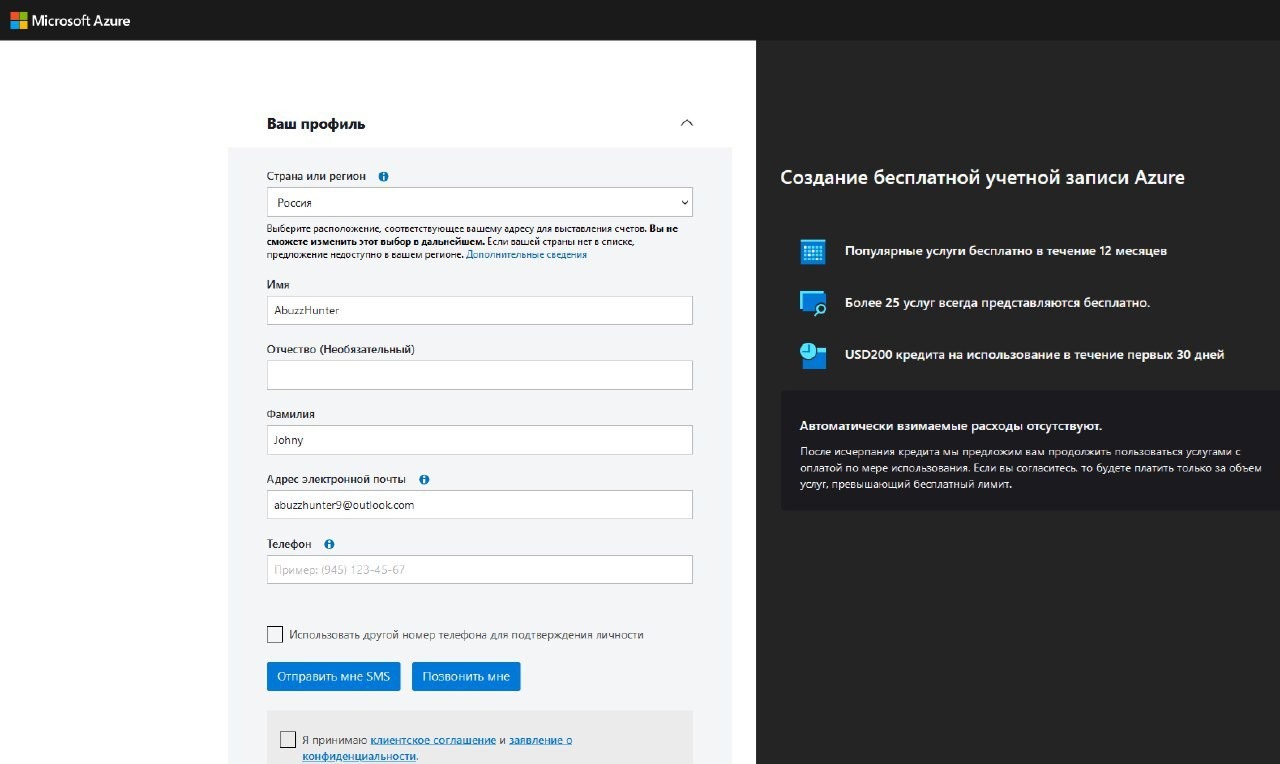Viewport: 1280px width, 764px height.
Task: Open the клиентское соглашение link
Action: 433,740
